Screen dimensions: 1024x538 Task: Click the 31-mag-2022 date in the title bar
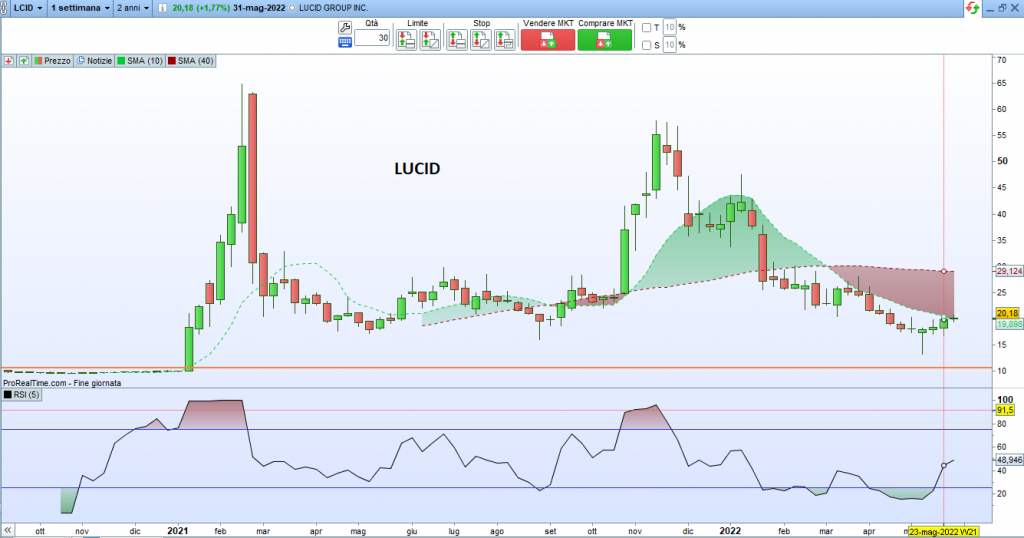pyautogui.click(x=259, y=8)
